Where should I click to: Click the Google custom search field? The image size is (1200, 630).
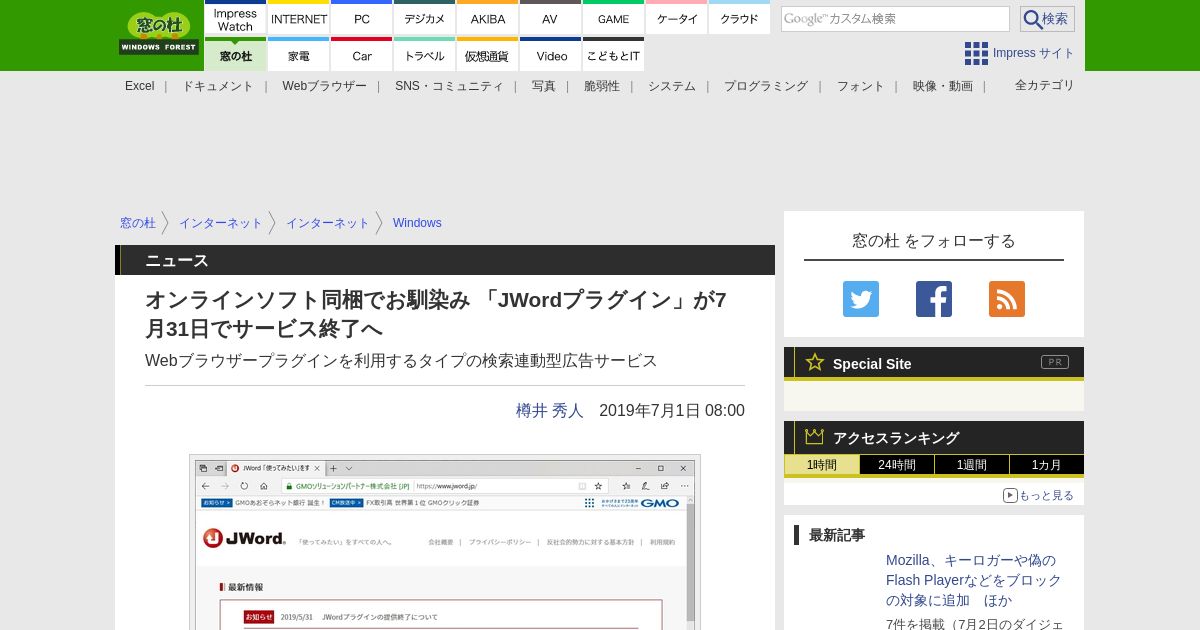click(x=894, y=19)
